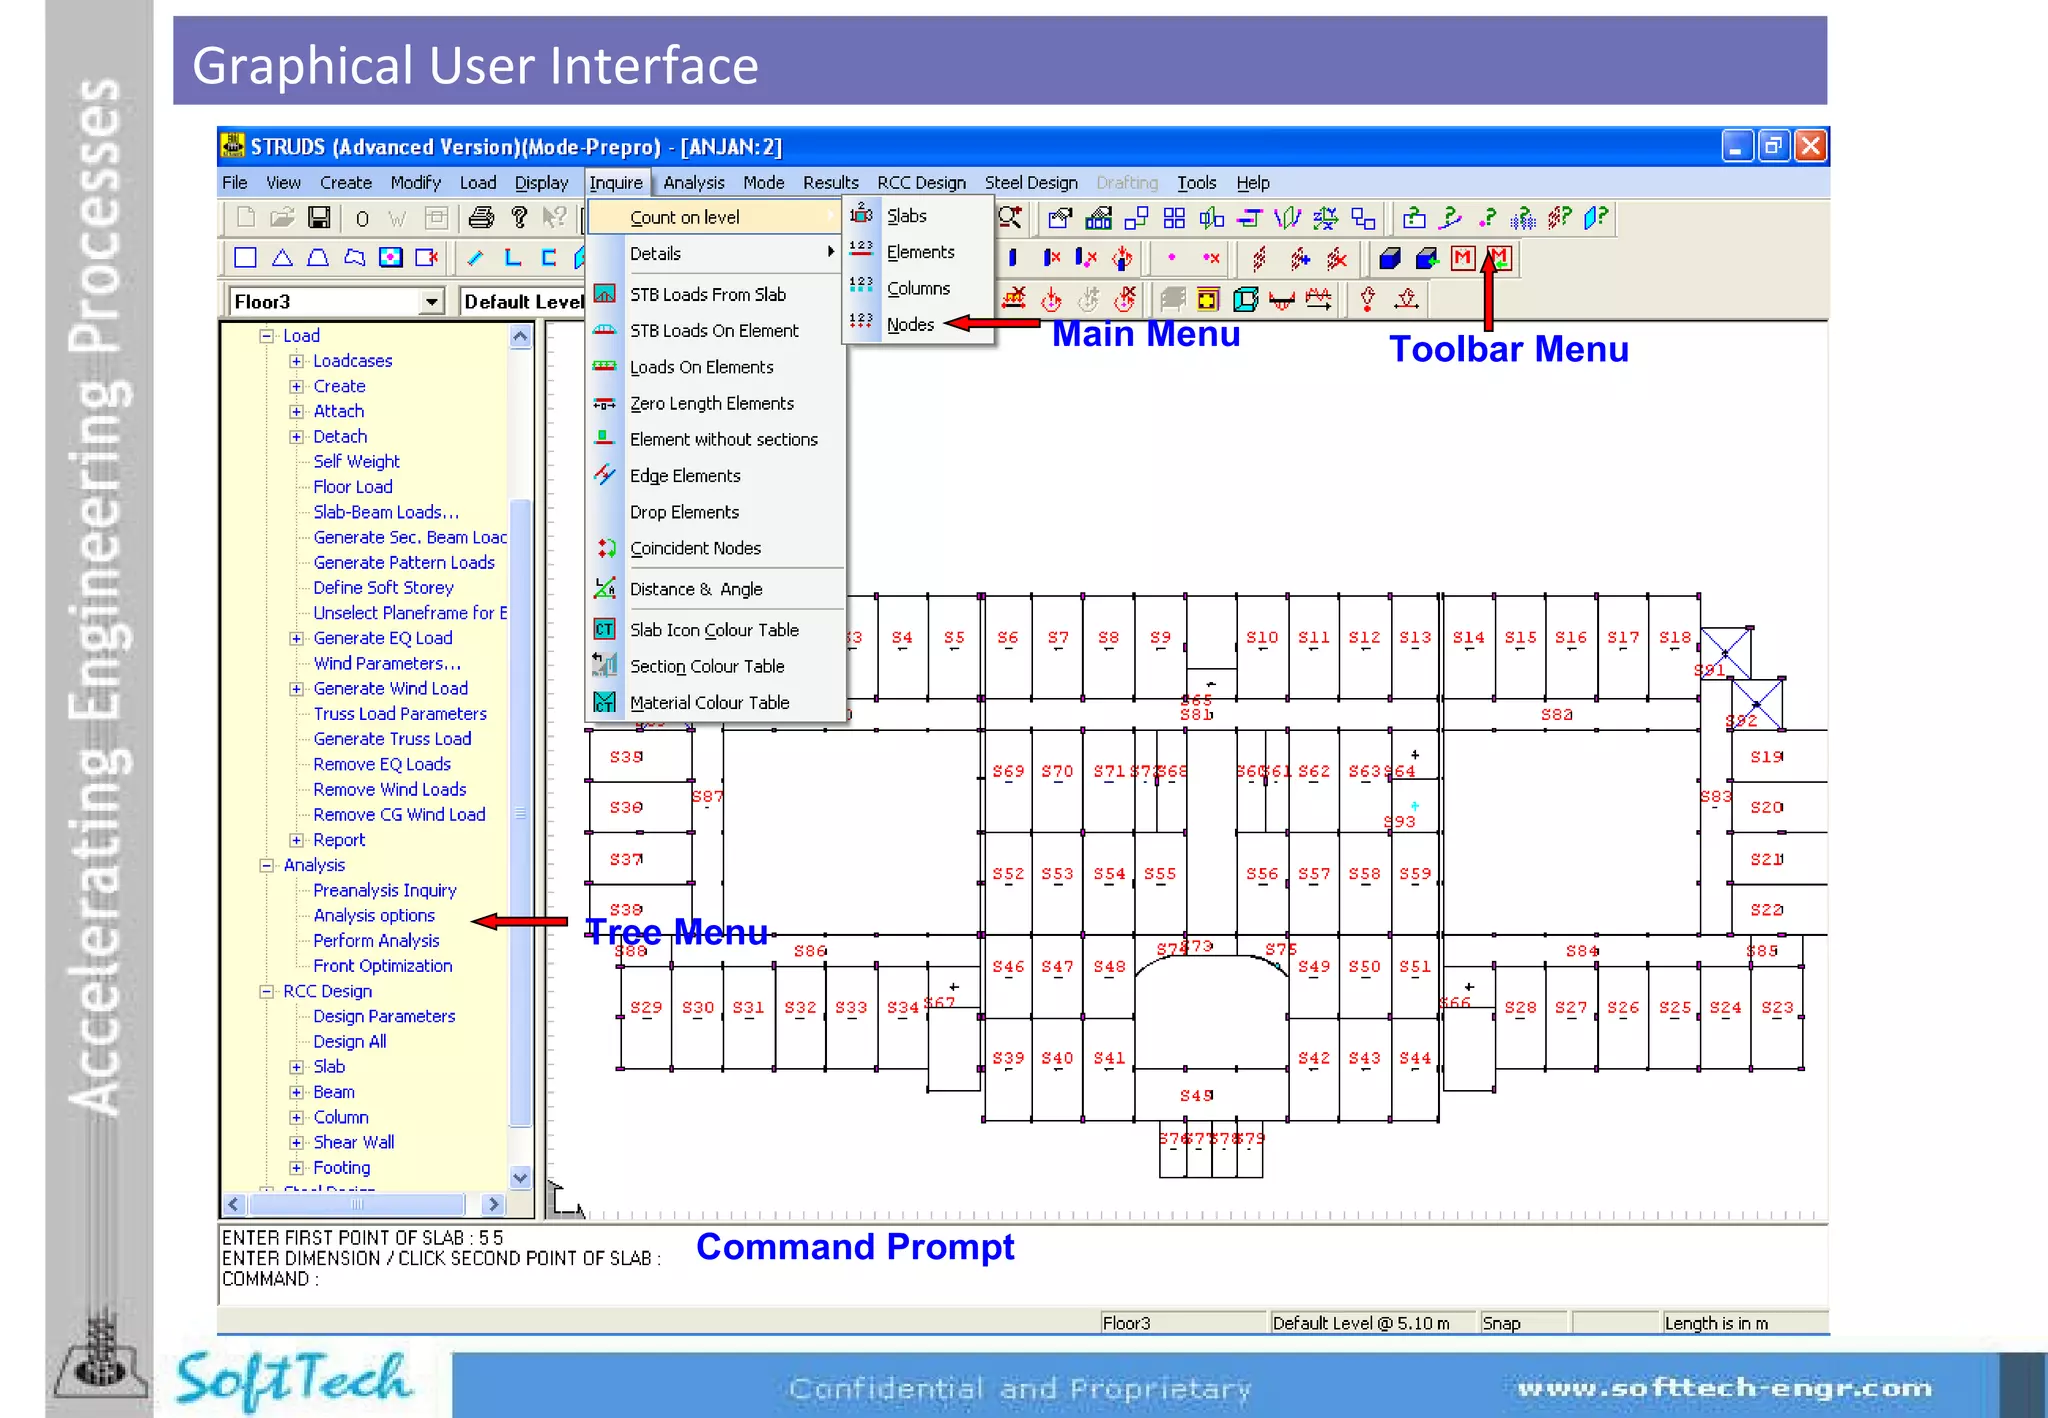Select the triangular slab tool
The width and height of the screenshot is (2048, 1418).
[282, 258]
